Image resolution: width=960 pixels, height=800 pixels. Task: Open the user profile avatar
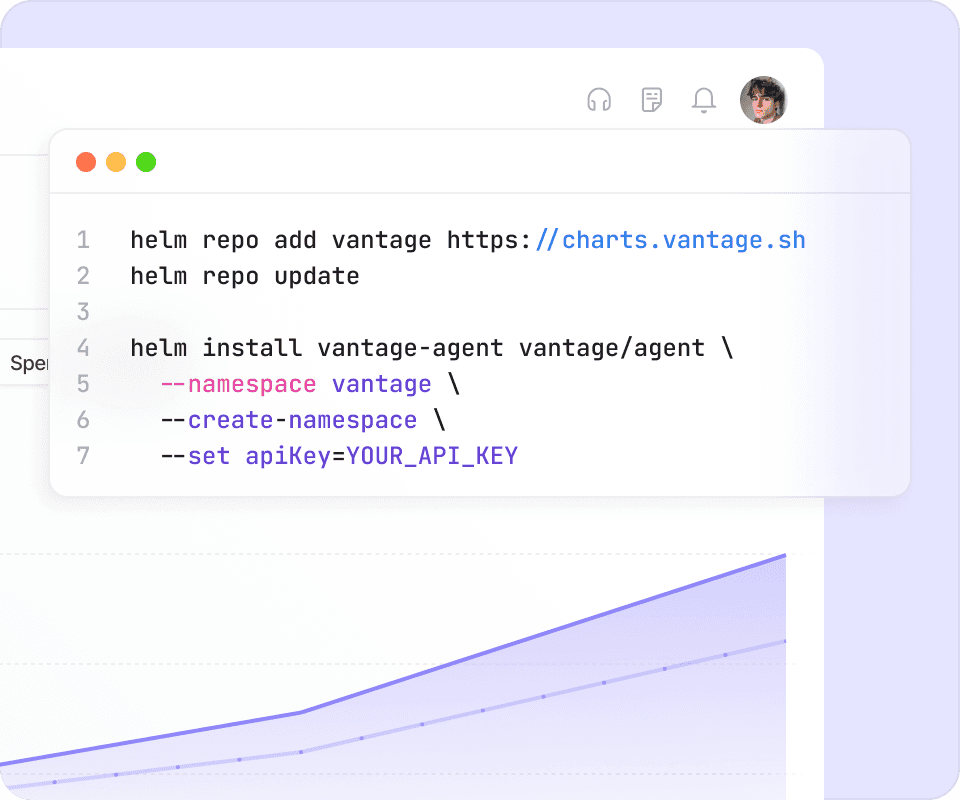pos(763,100)
